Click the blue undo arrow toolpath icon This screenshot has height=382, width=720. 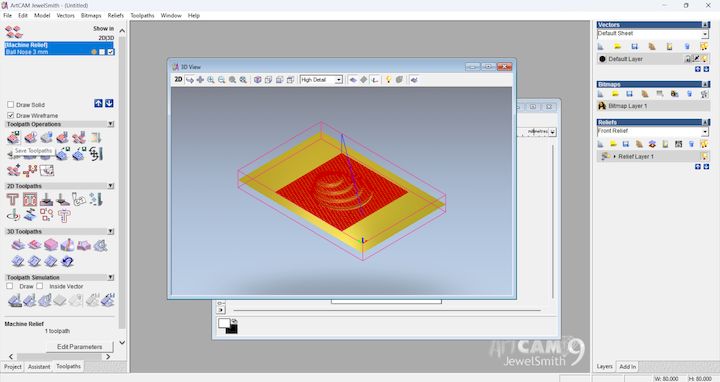pyautogui.click(x=68, y=261)
